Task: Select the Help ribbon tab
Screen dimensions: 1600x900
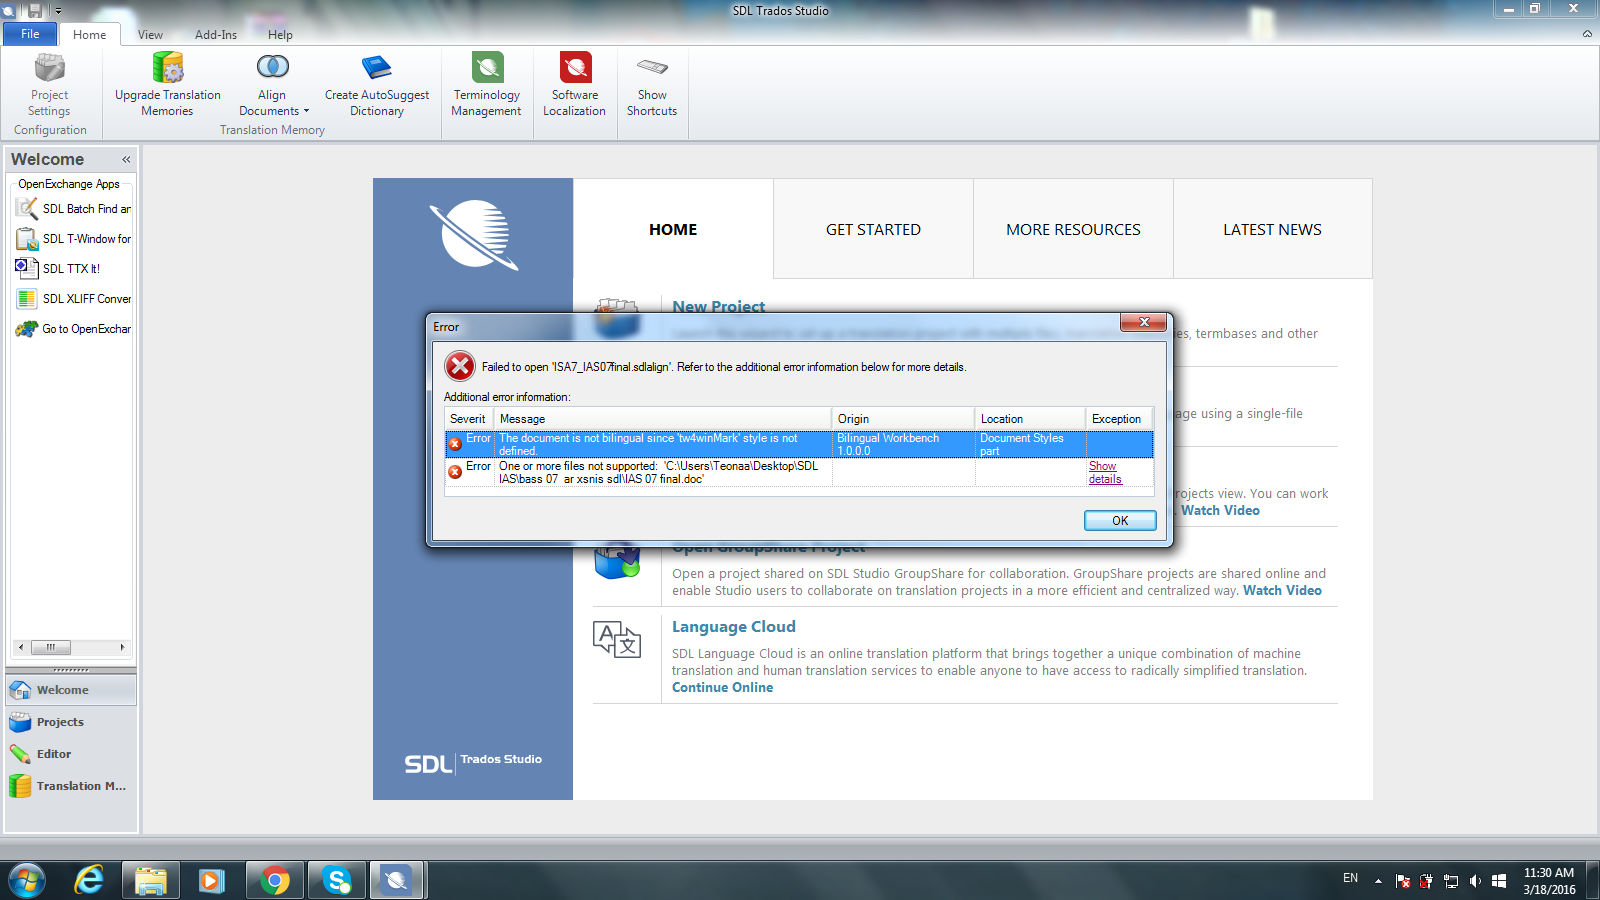Action: (x=280, y=34)
